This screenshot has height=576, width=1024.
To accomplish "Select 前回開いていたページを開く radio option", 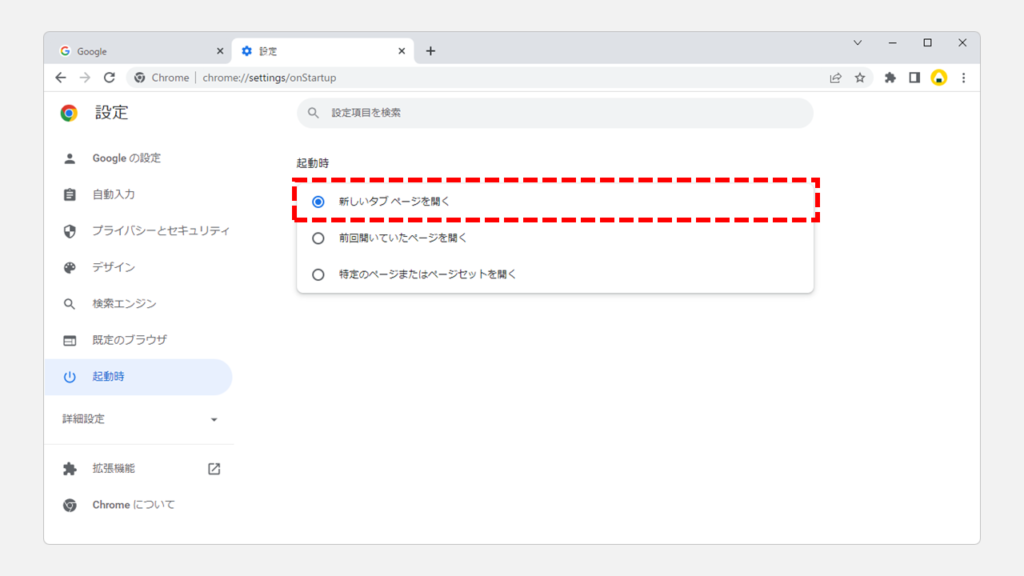I will pyautogui.click(x=318, y=238).
